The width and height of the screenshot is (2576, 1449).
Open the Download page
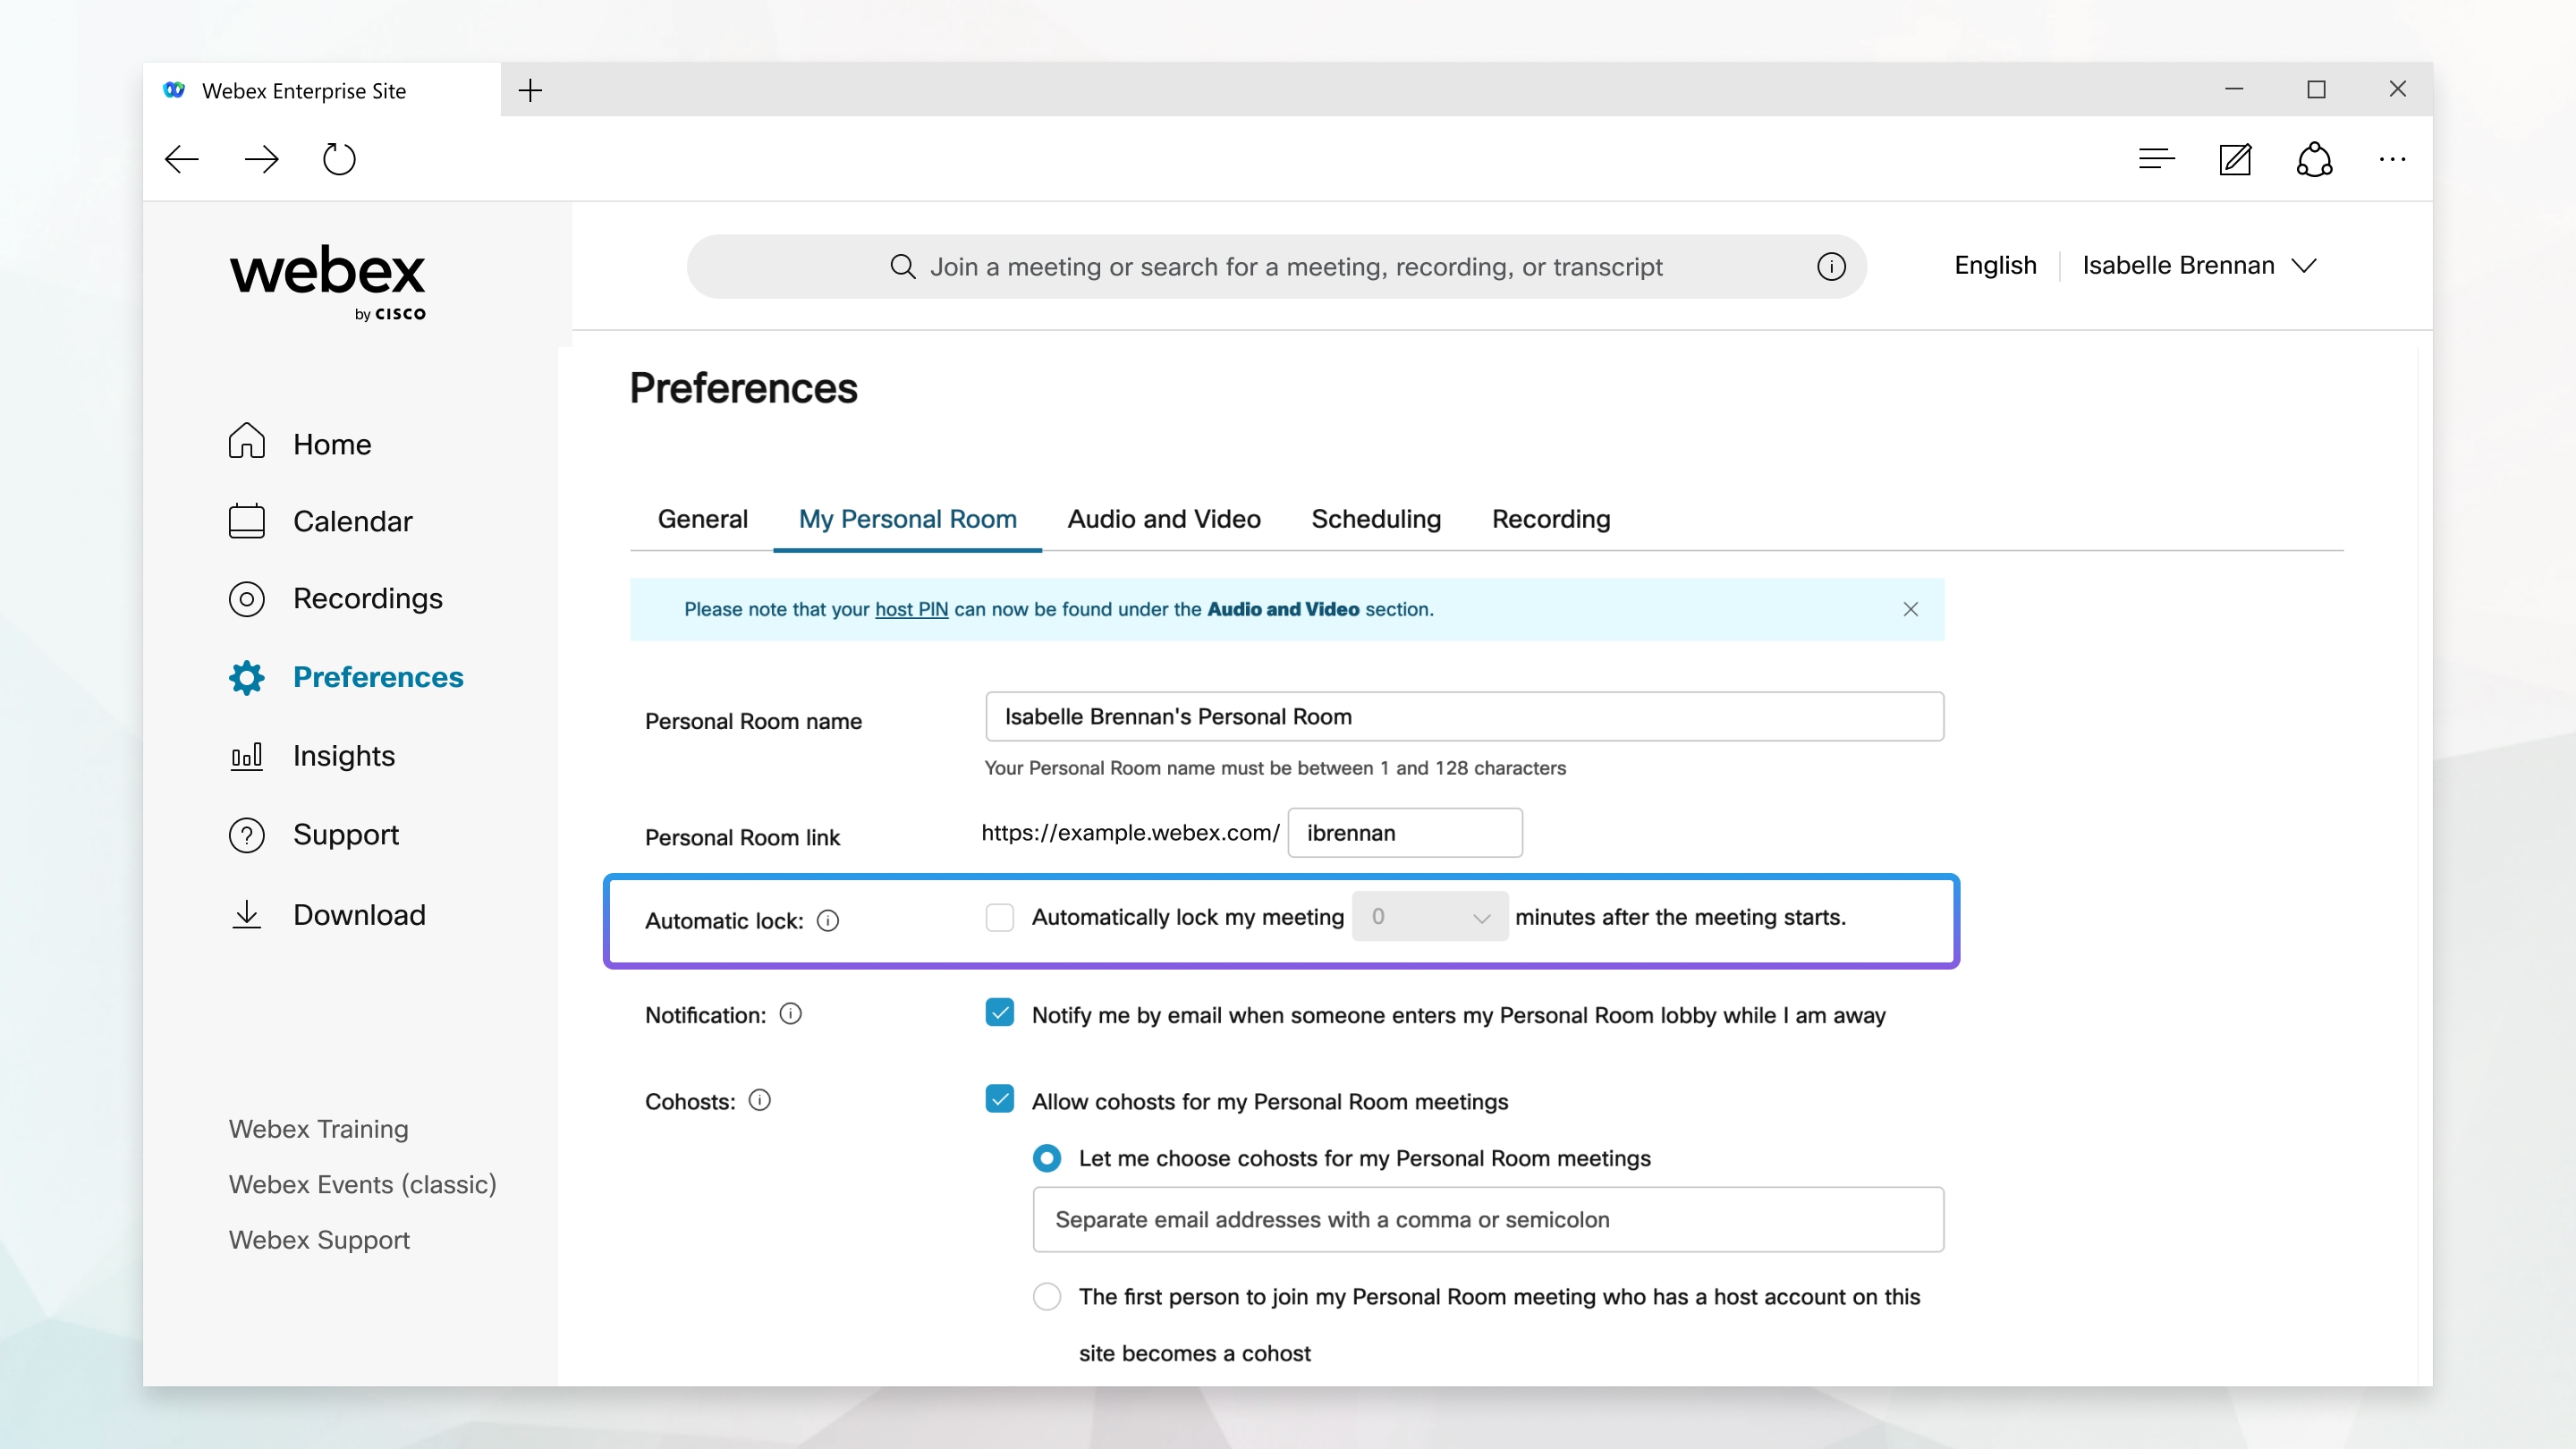coord(359,914)
